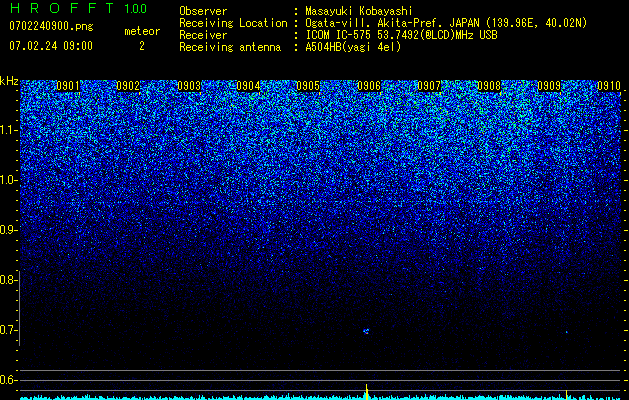Click the 0904 time marker

pyautogui.click(x=248, y=86)
